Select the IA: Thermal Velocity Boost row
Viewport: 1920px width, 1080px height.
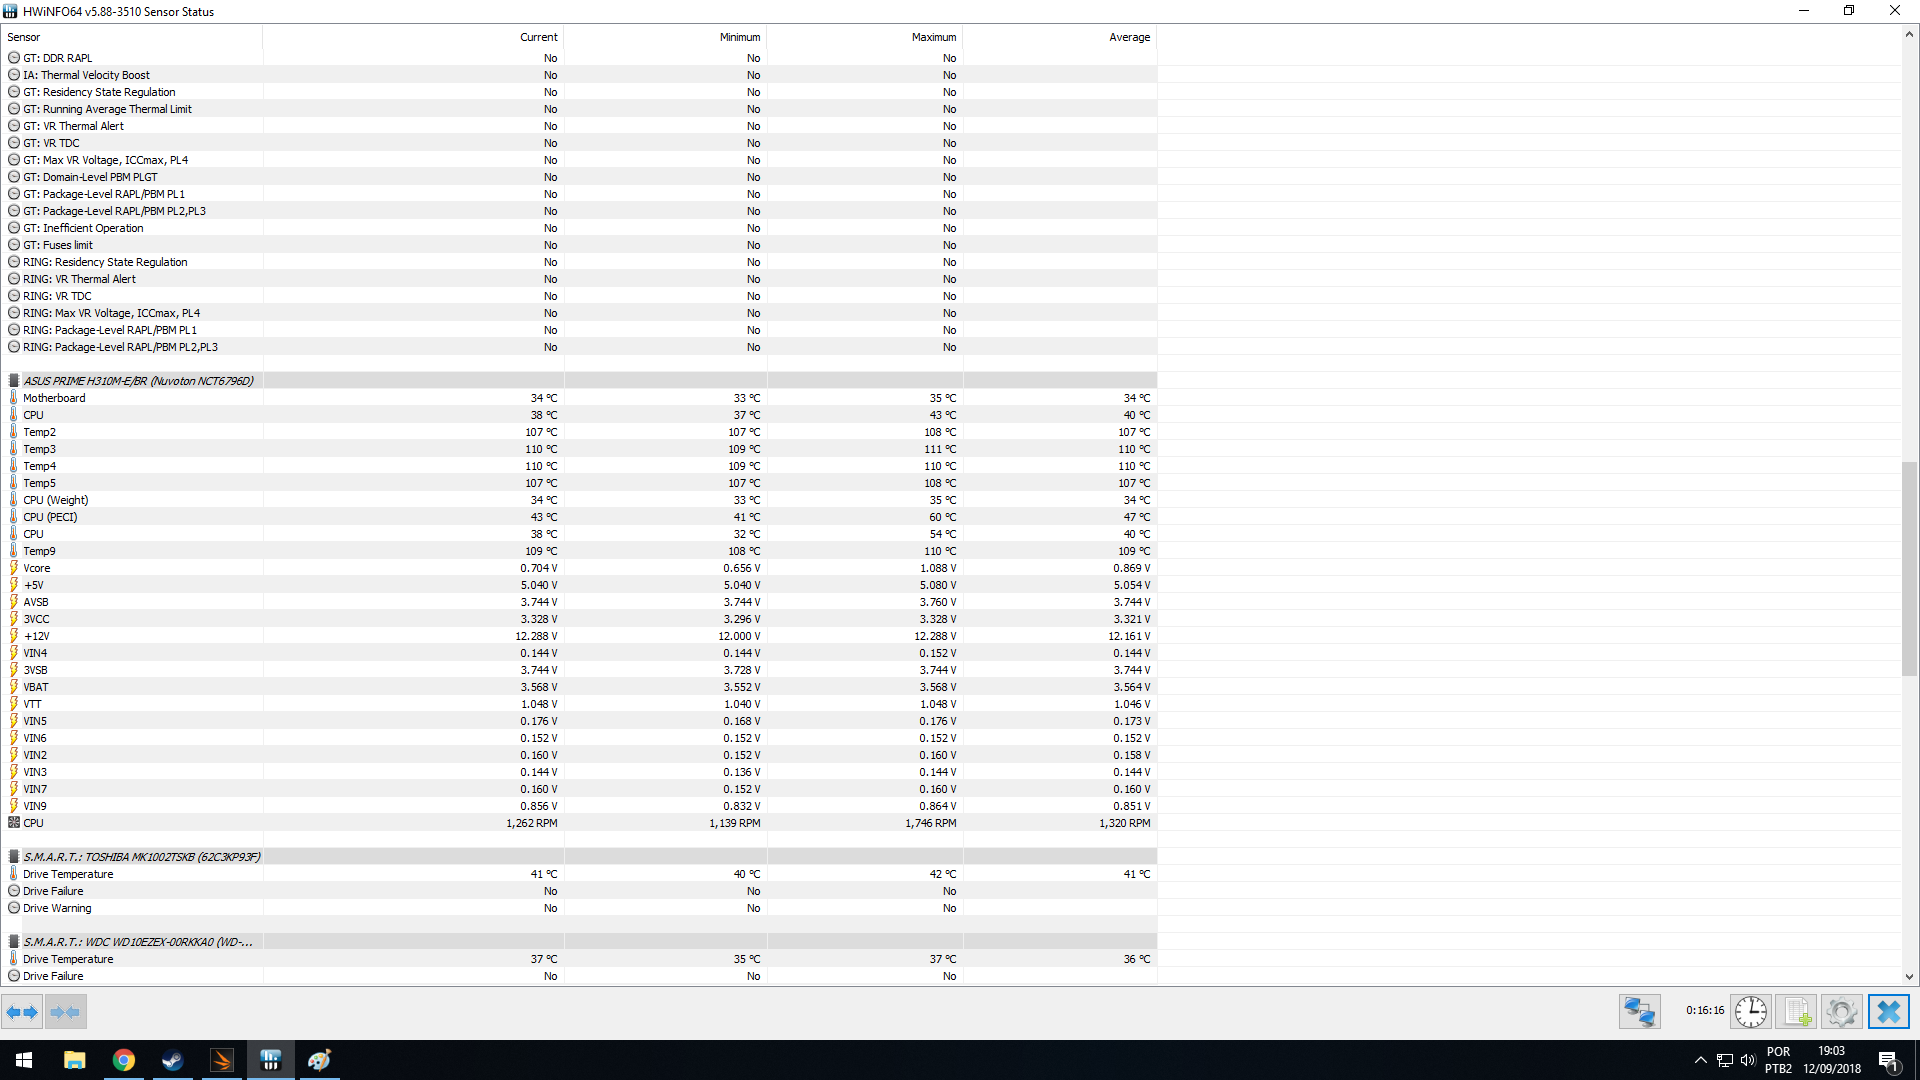coord(580,75)
